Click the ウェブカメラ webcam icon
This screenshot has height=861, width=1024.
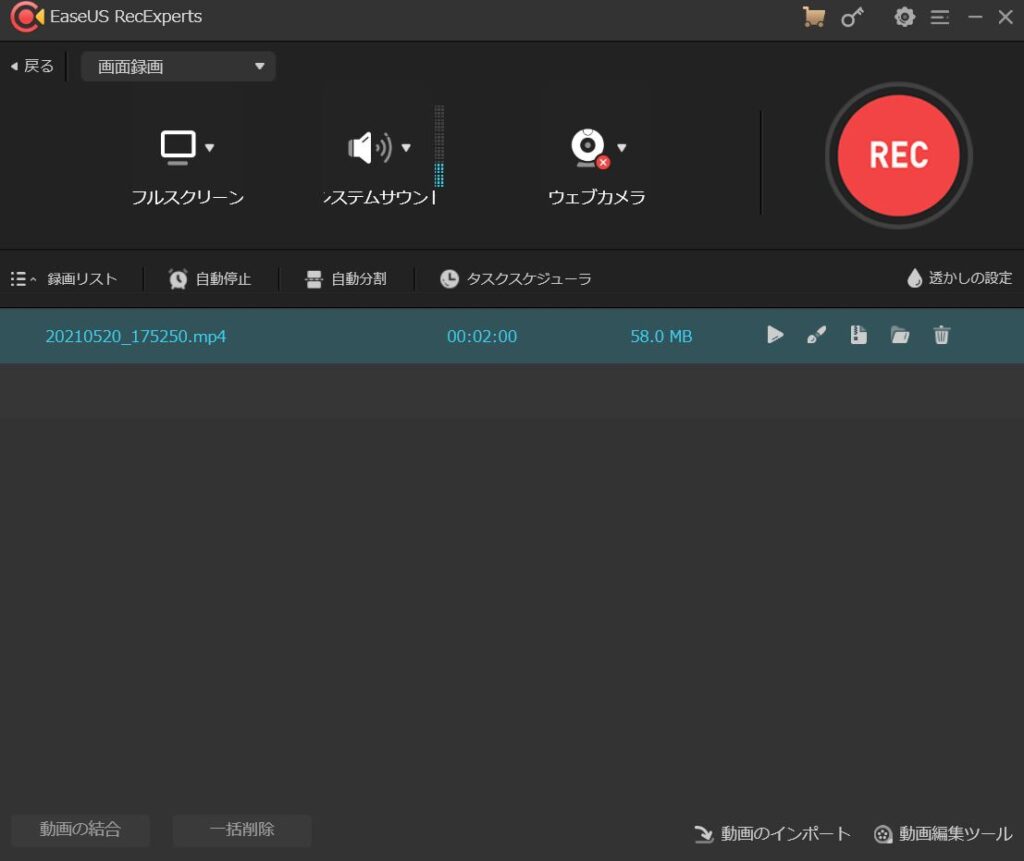[589, 148]
